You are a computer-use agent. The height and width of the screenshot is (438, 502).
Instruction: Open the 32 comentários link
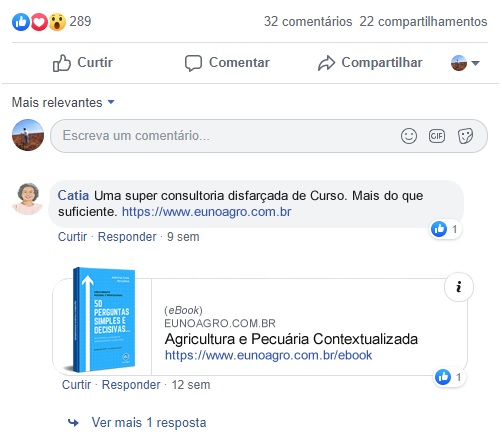[x=308, y=22]
